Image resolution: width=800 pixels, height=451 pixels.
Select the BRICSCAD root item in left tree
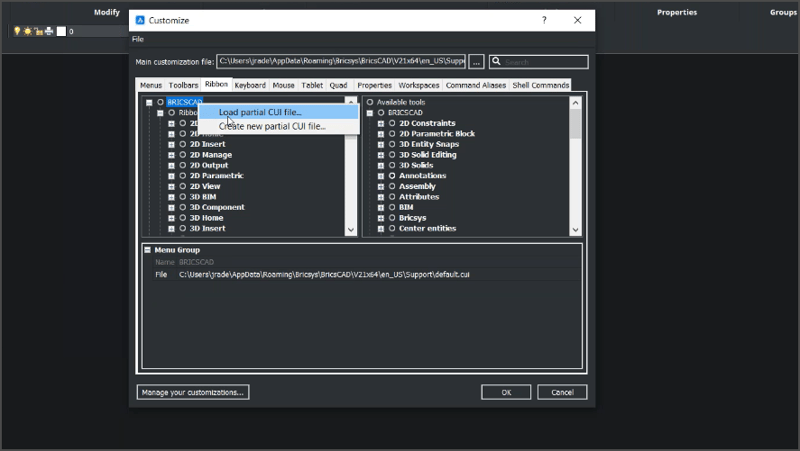click(185, 102)
